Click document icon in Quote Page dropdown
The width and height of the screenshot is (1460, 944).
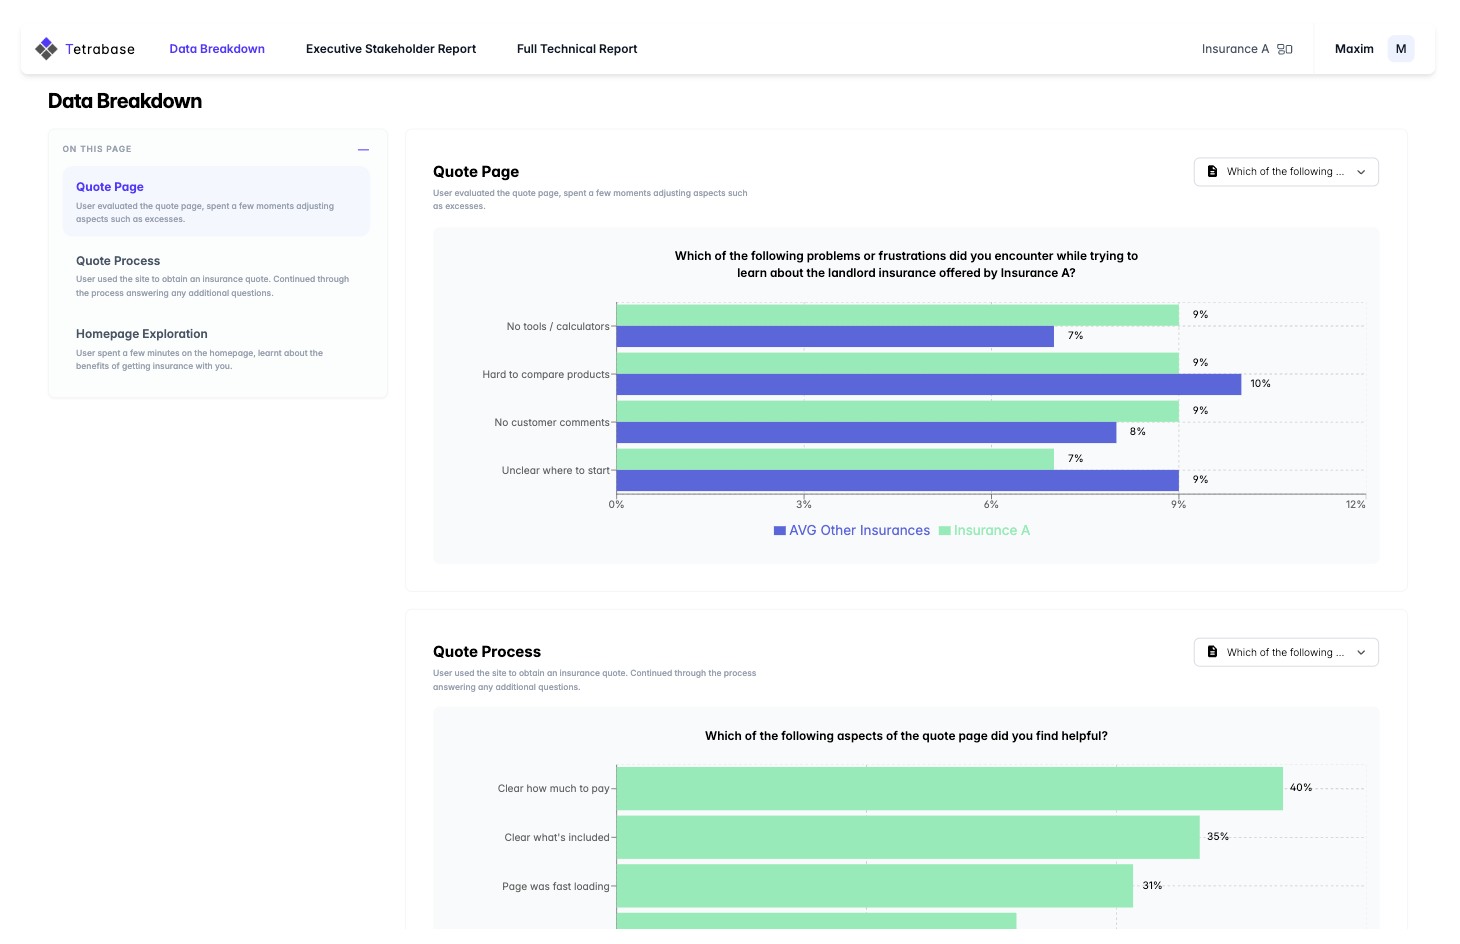[x=1212, y=172]
